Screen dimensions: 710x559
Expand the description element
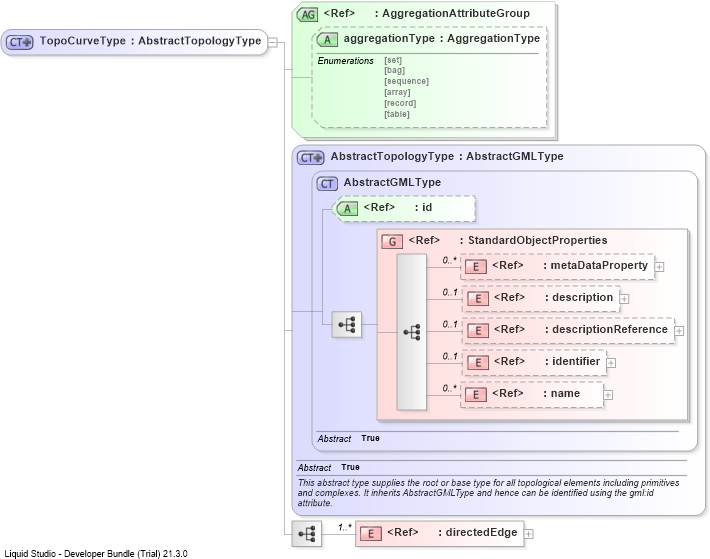click(624, 299)
